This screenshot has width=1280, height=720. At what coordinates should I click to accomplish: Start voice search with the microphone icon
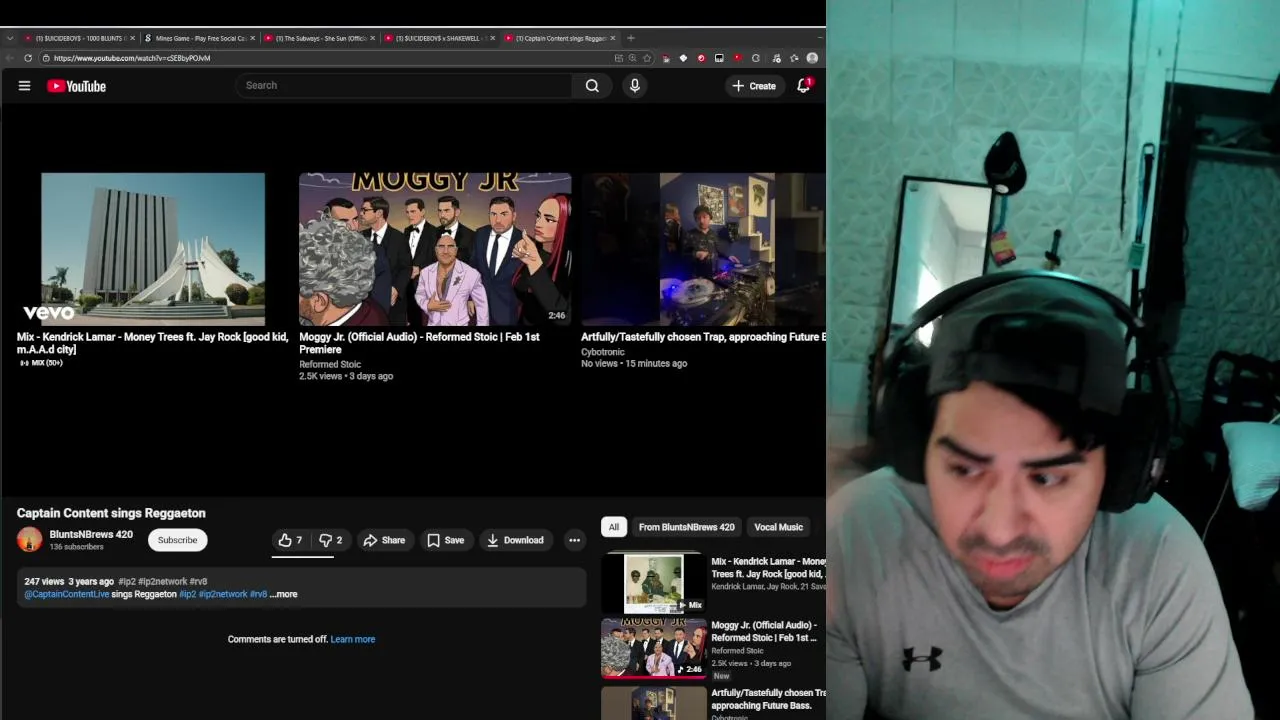click(x=634, y=86)
